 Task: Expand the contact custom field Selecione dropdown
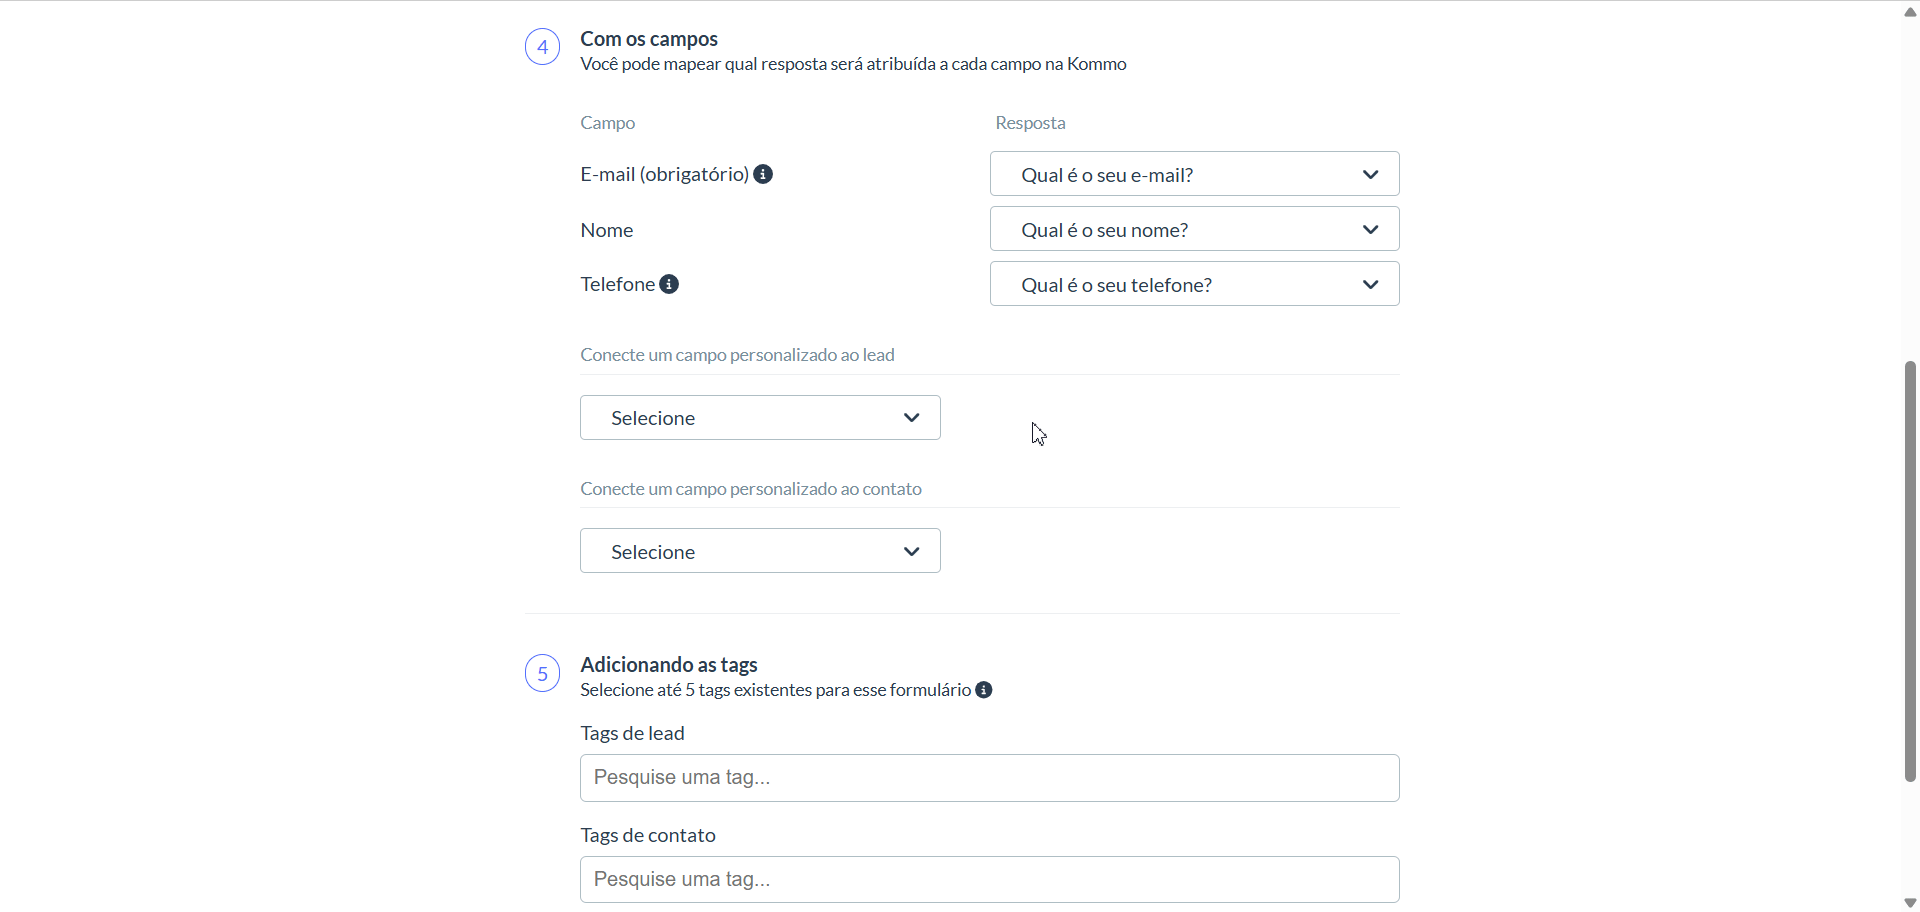tap(760, 551)
